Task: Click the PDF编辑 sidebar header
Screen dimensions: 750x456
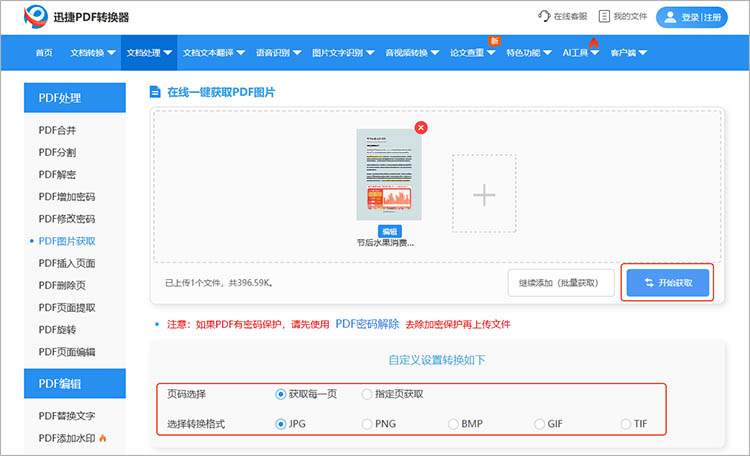Action: click(x=75, y=383)
